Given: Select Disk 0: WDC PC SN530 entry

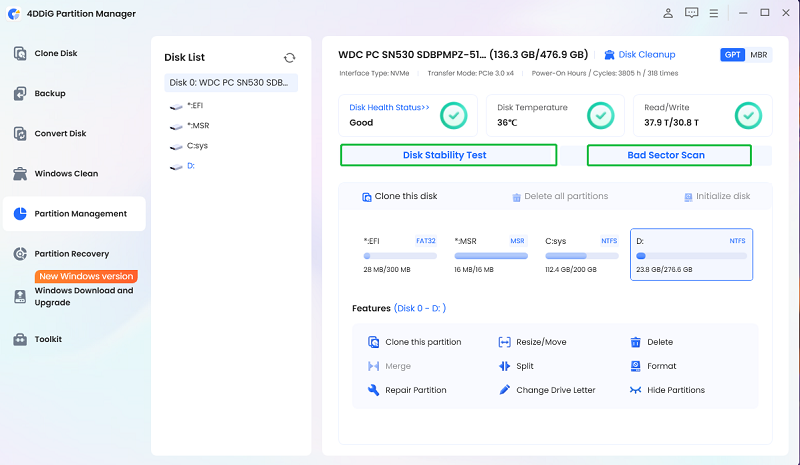Looking at the screenshot, I should tap(231, 83).
